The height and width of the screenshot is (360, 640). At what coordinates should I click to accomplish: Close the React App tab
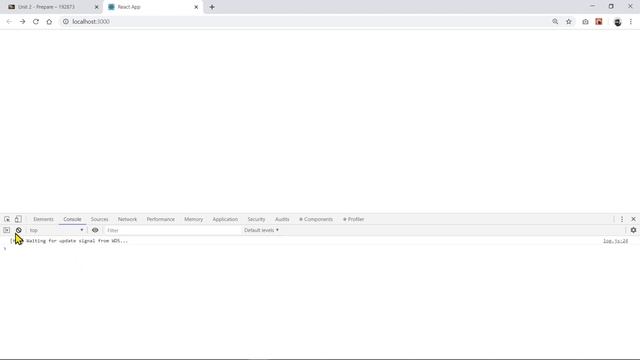(196, 7)
